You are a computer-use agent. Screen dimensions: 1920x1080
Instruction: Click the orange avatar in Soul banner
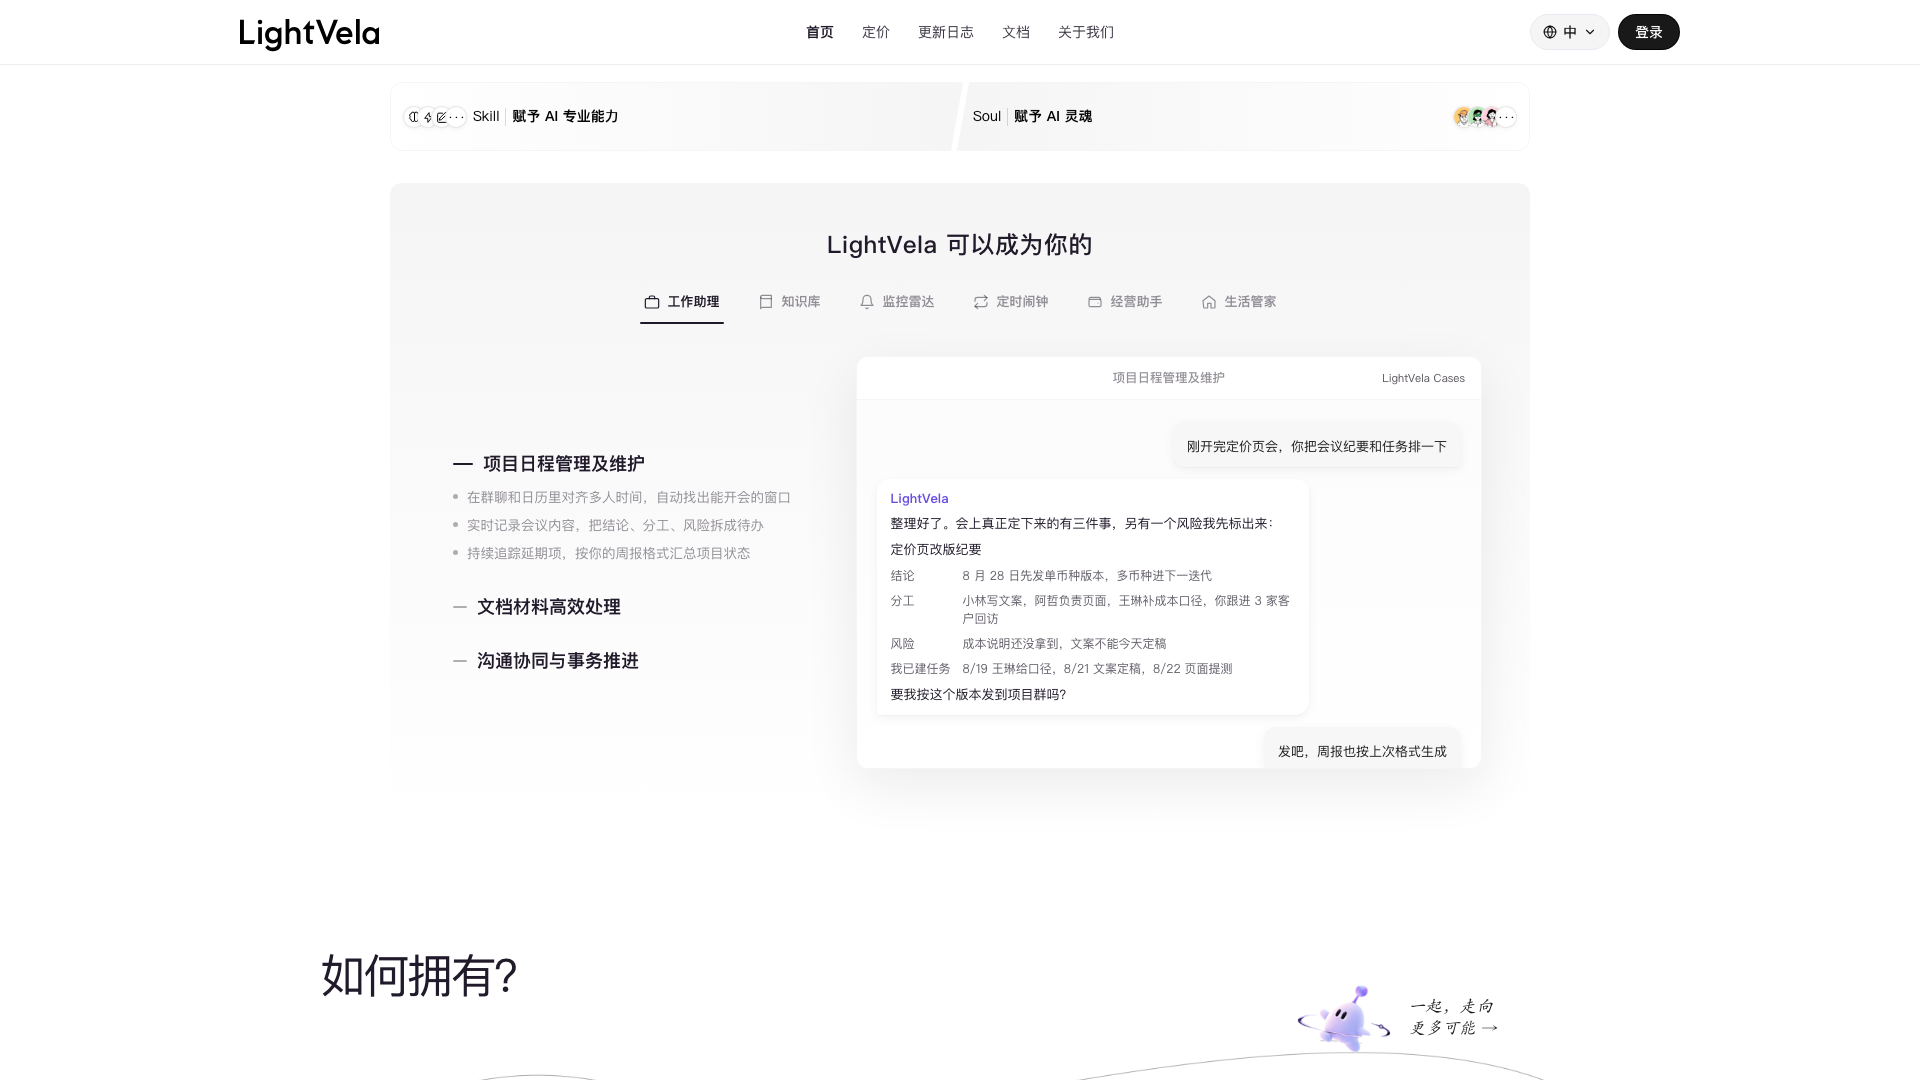[1463, 117]
